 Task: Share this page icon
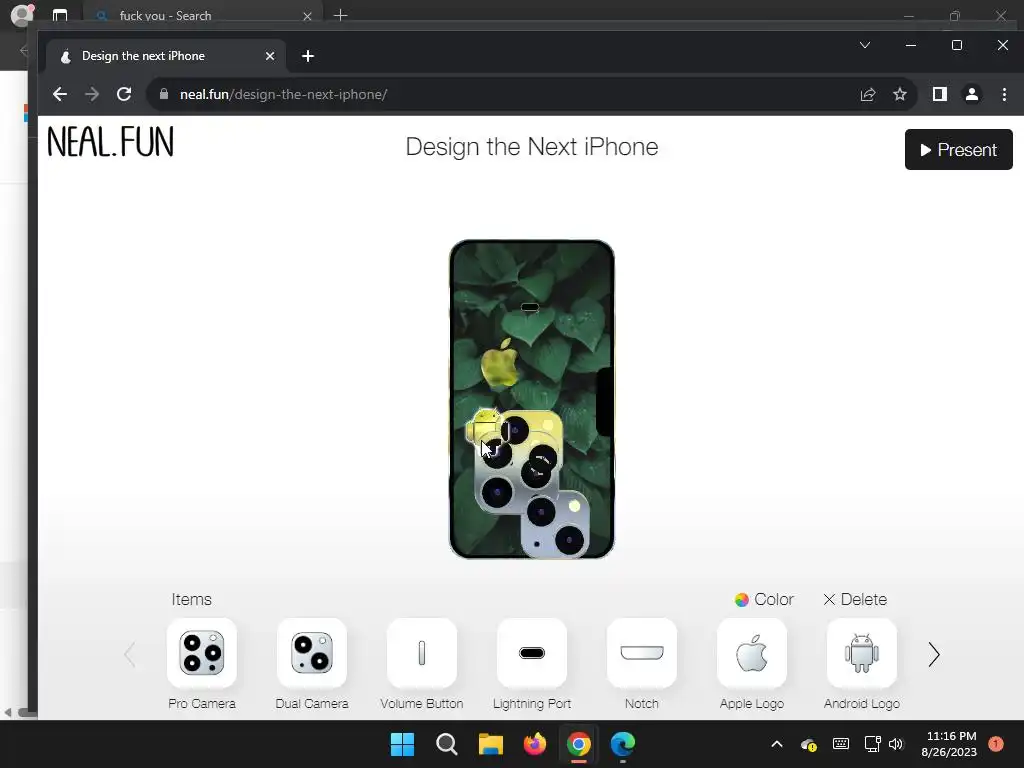[868, 94]
